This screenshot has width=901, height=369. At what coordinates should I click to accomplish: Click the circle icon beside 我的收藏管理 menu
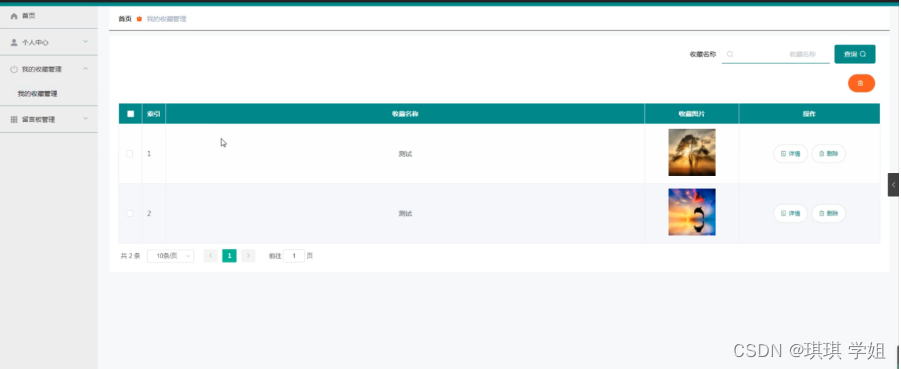pyautogui.click(x=14, y=70)
